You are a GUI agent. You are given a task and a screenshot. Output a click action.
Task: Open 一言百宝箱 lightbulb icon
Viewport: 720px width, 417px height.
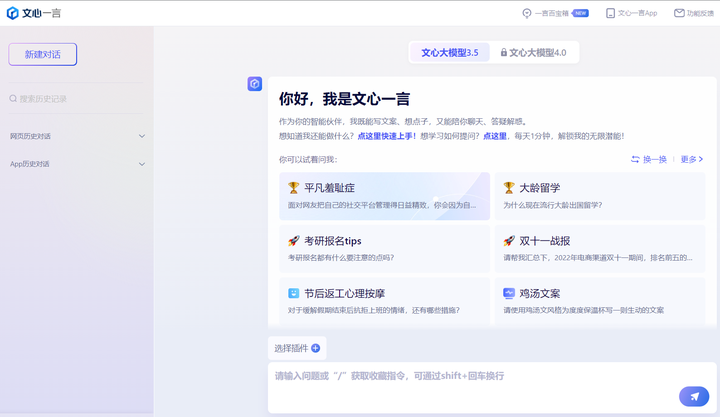527,13
